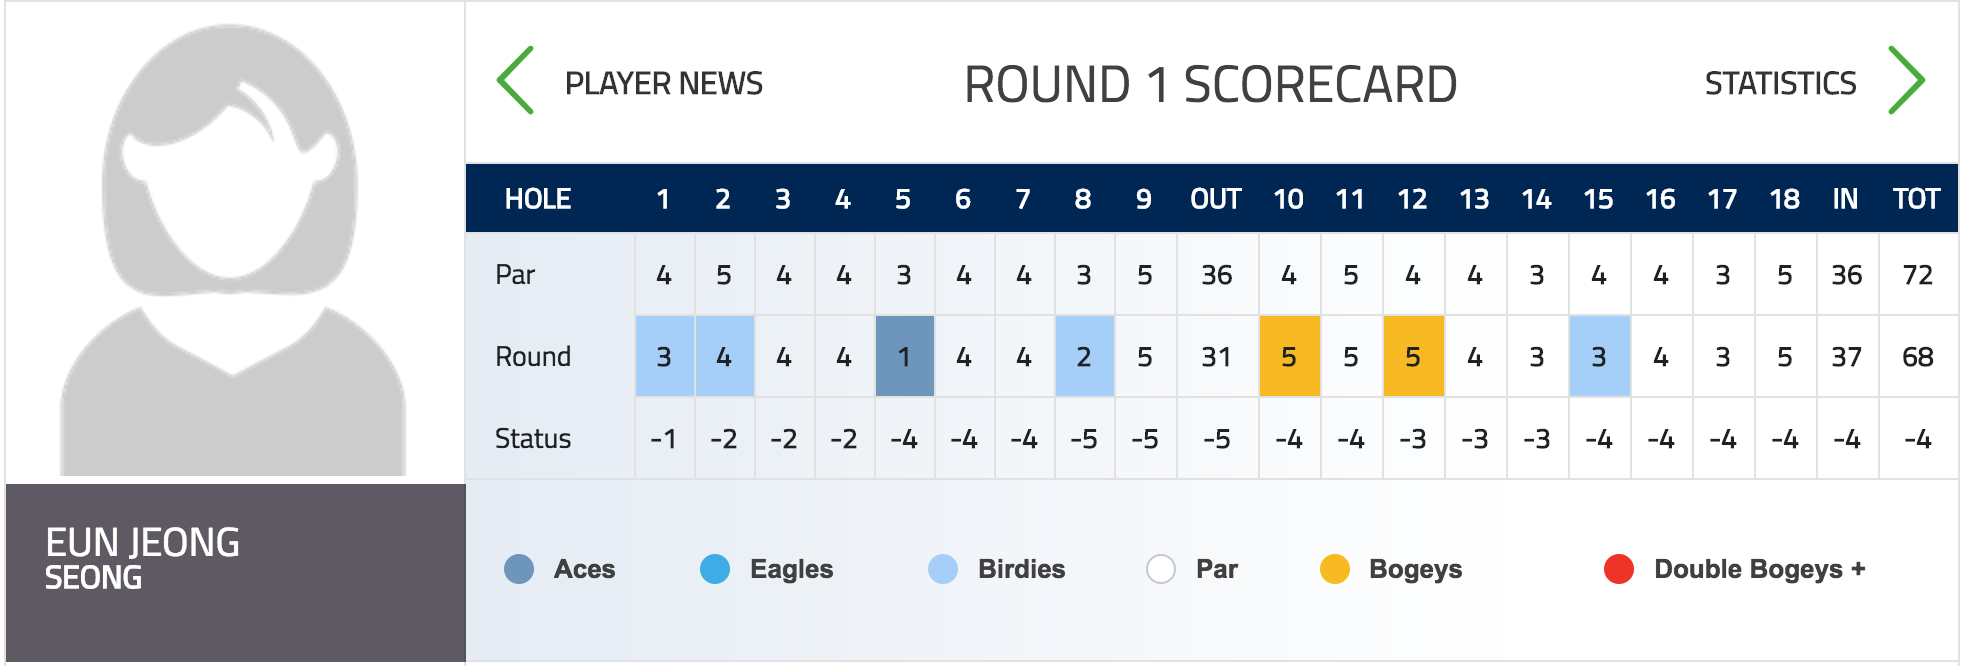
Task: Open the Statistics section
Action: click(x=1780, y=83)
